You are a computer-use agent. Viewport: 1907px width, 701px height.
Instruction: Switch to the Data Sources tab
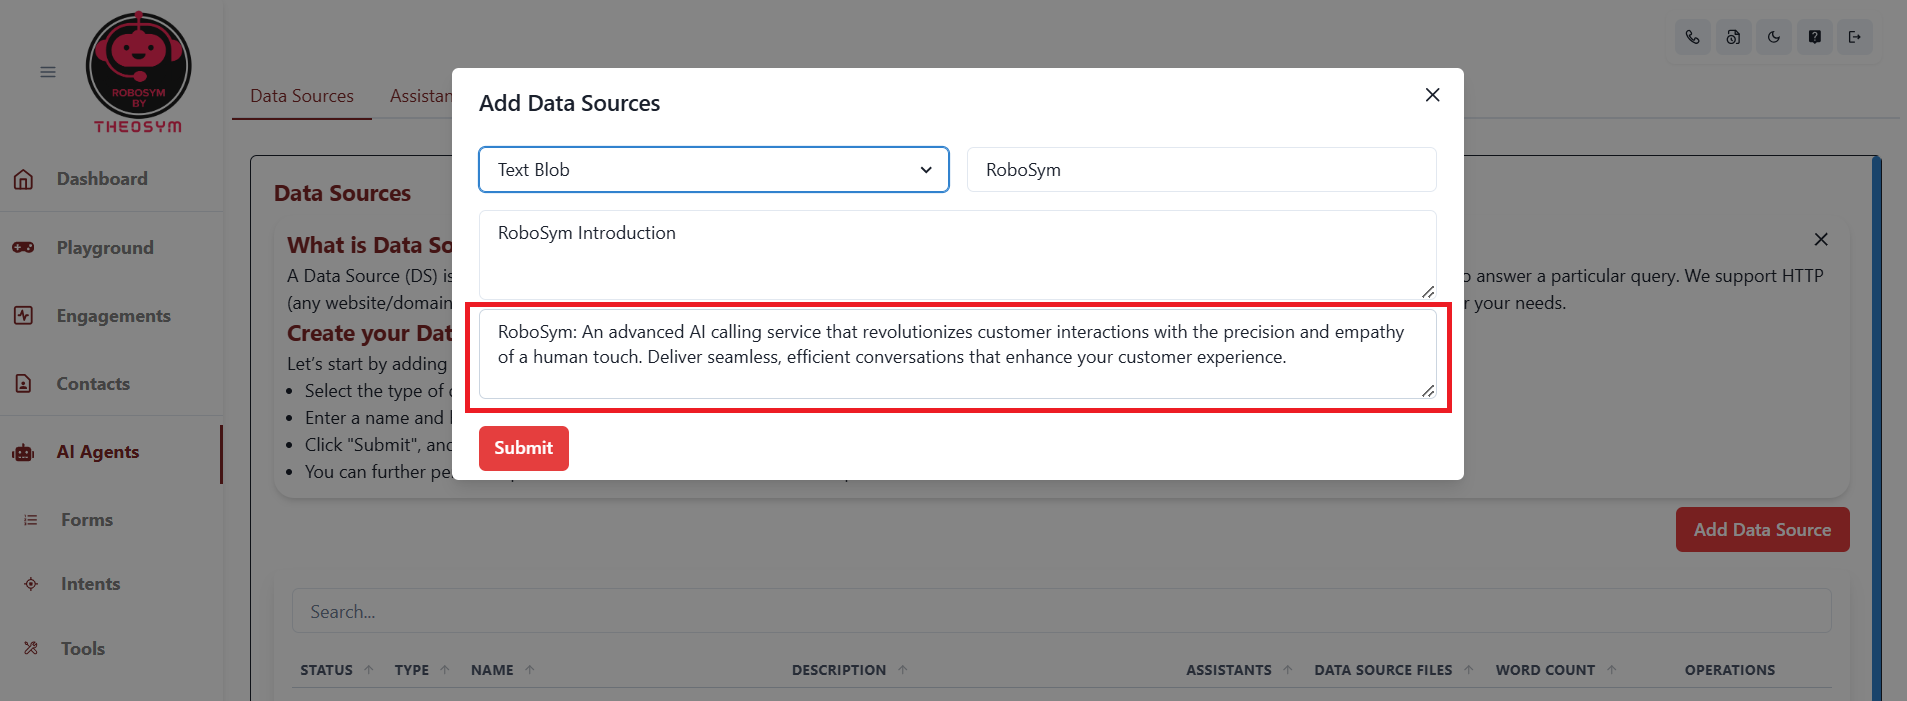coord(302,96)
